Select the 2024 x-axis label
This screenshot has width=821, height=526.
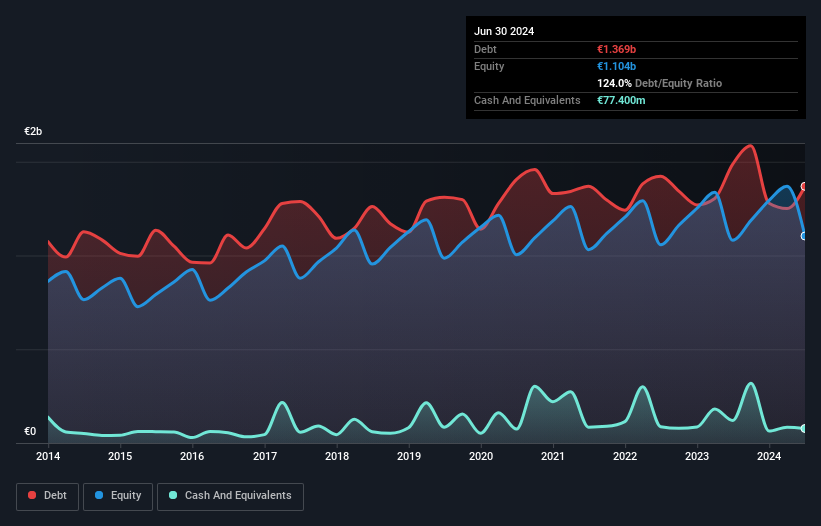click(769, 456)
